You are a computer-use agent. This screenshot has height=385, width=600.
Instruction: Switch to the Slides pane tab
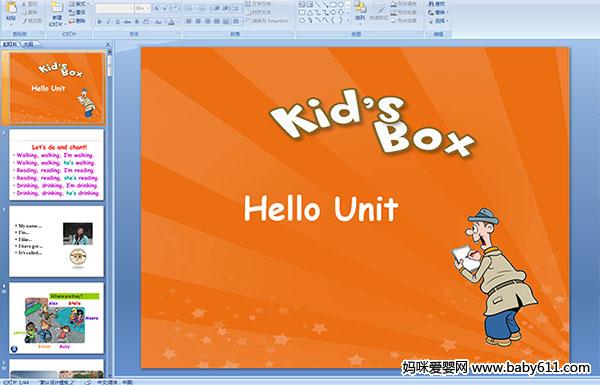click(x=10, y=44)
